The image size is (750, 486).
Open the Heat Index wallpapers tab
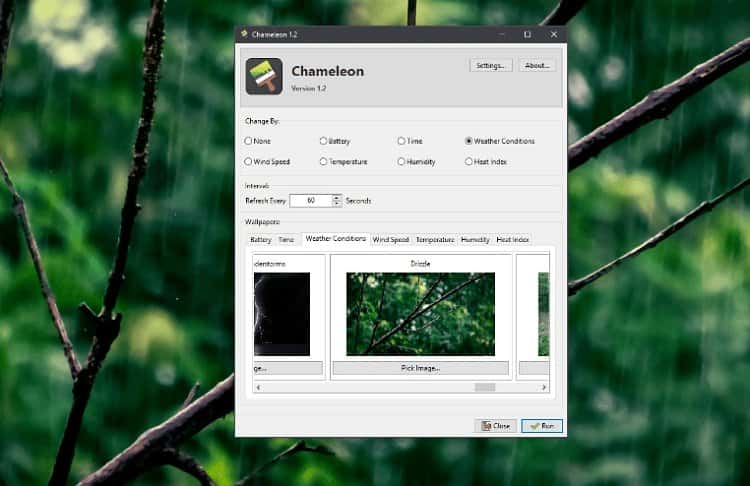point(513,240)
